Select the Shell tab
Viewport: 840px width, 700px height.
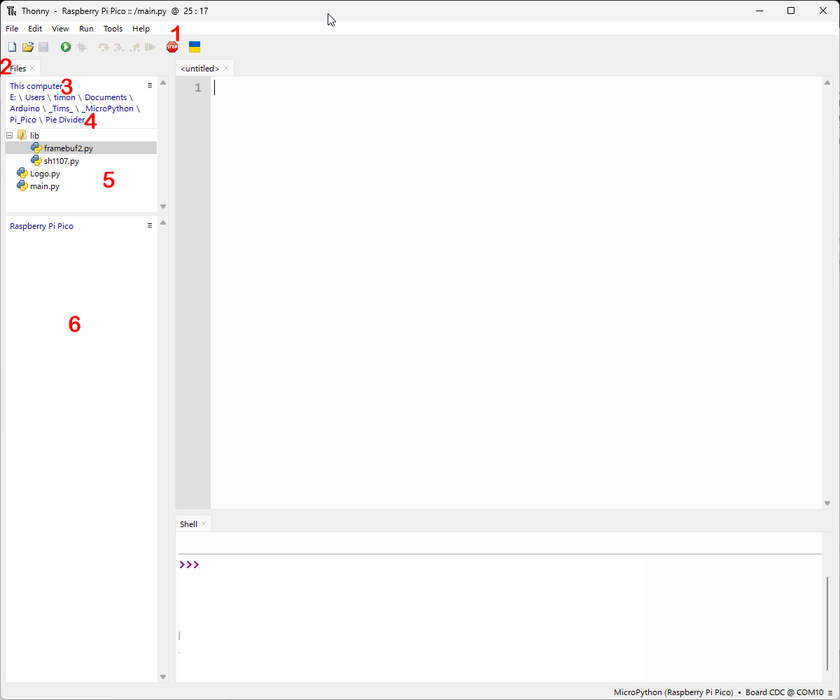[x=189, y=524]
